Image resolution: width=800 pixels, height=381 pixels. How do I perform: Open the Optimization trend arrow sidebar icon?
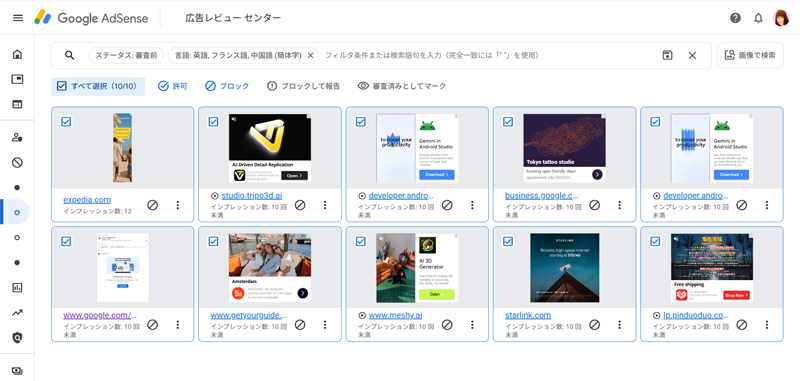click(x=17, y=313)
